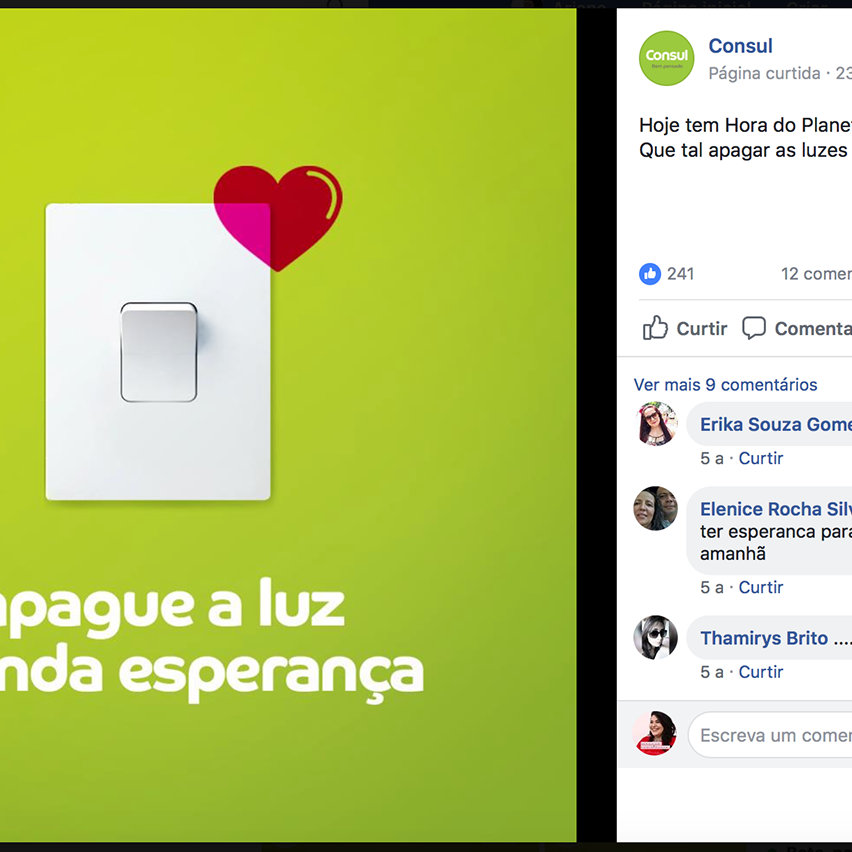This screenshot has height=852, width=852.
Task: Open Thamirys Brito profile picture
Action: tap(656, 637)
